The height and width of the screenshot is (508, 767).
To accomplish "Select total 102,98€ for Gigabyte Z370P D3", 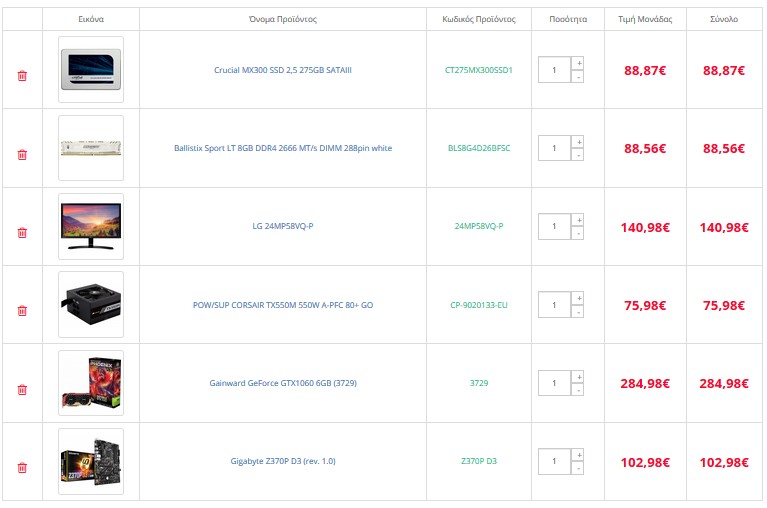I will click(x=724, y=463).
